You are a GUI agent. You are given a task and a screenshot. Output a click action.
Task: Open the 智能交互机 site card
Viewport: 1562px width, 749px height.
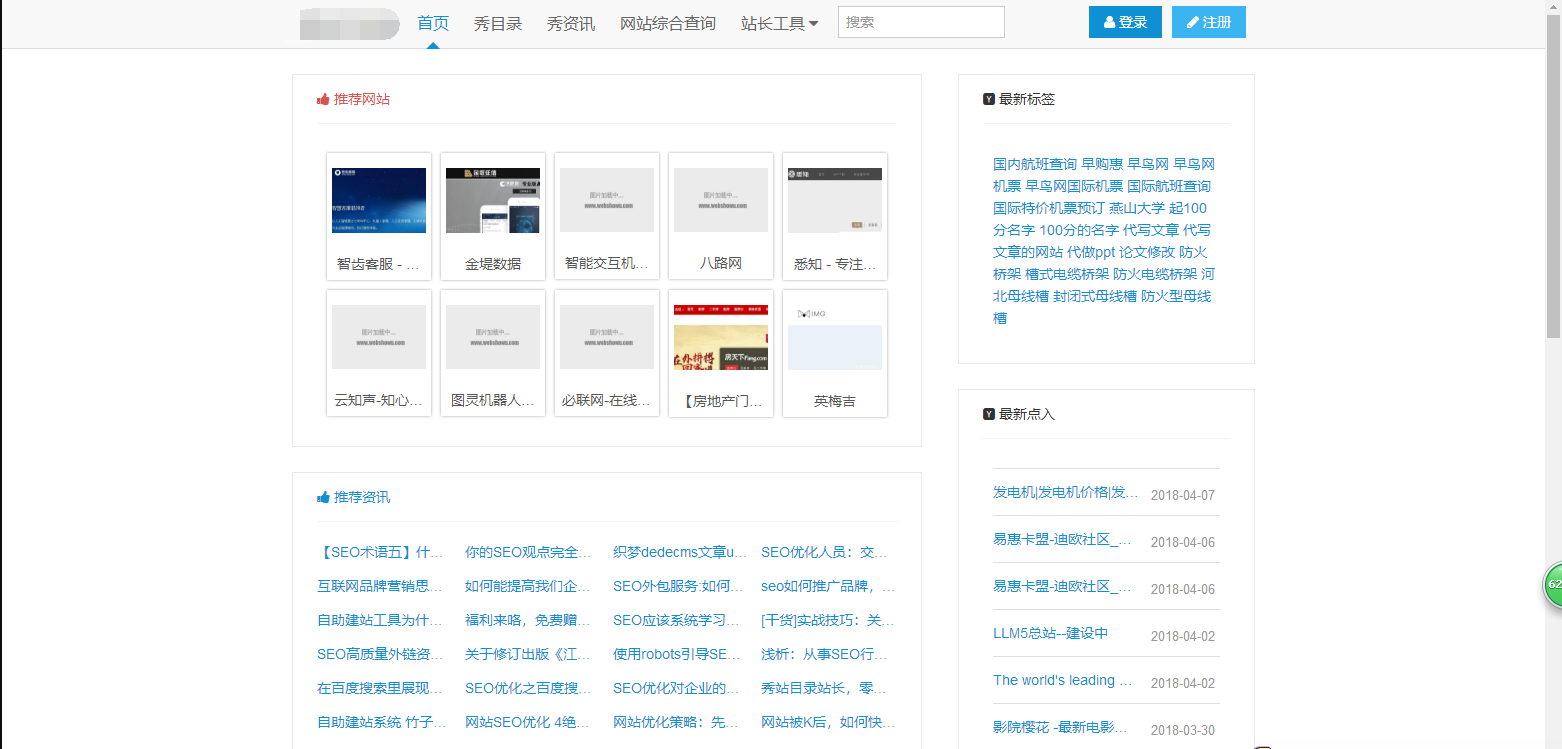[607, 215]
